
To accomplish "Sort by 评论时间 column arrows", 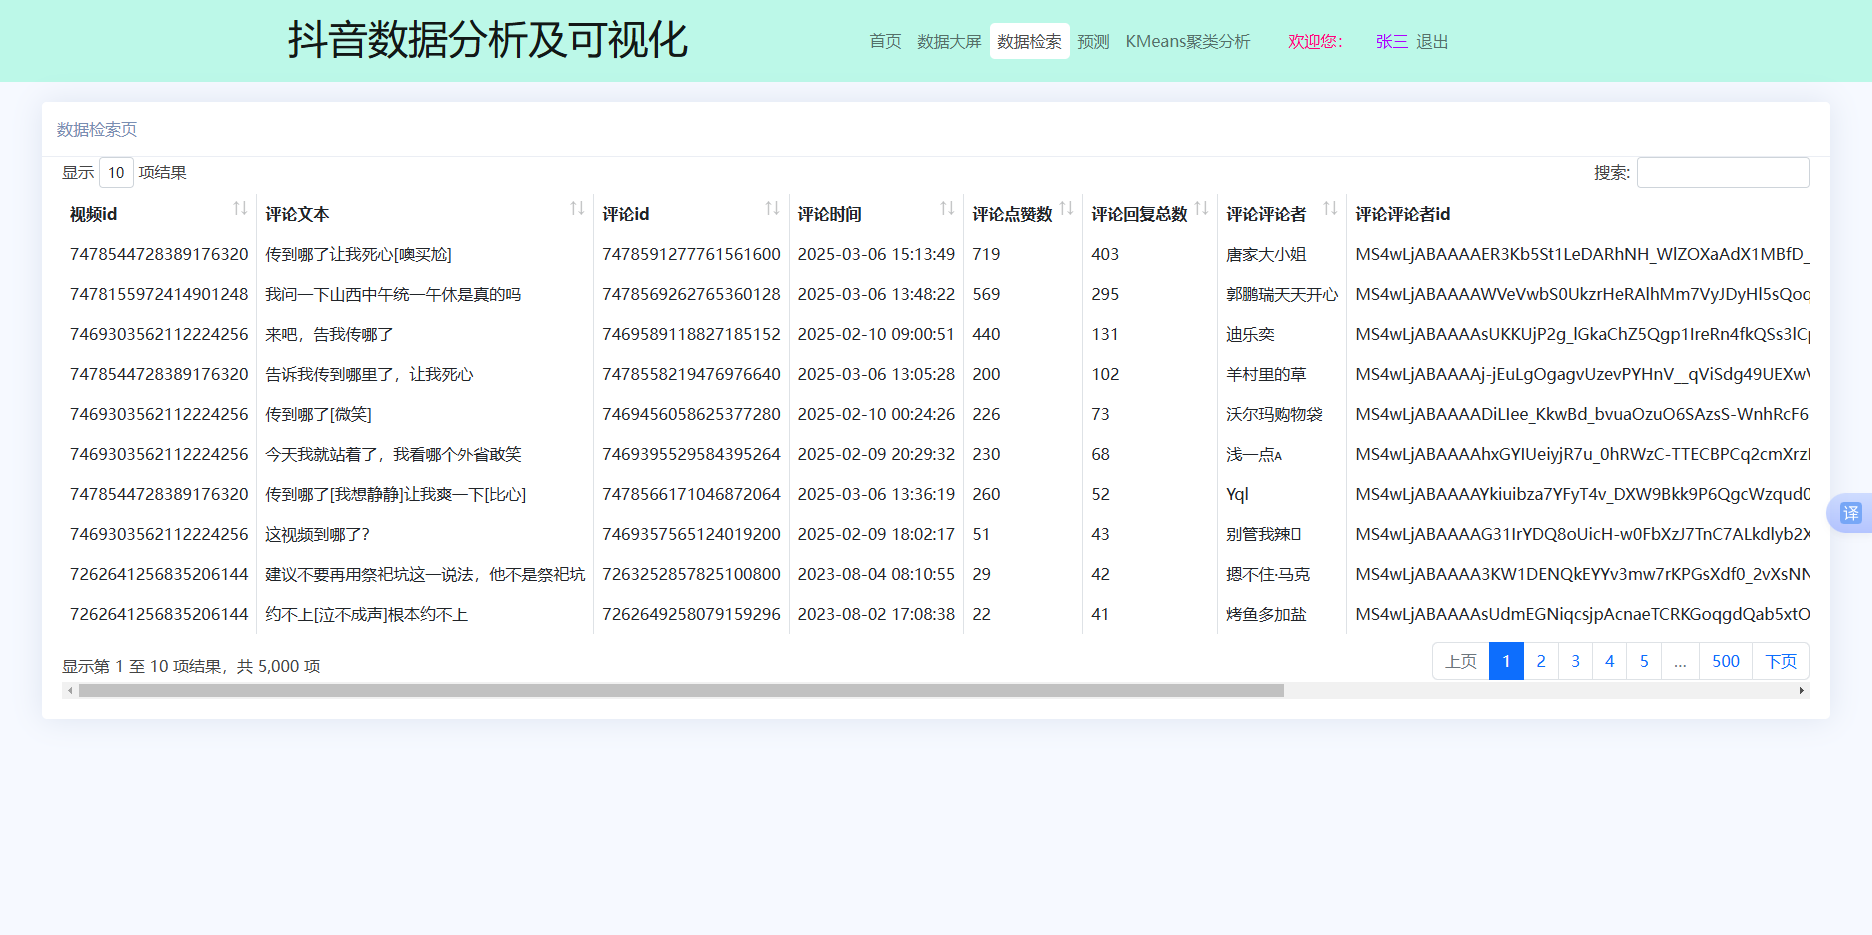I will [x=947, y=208].
